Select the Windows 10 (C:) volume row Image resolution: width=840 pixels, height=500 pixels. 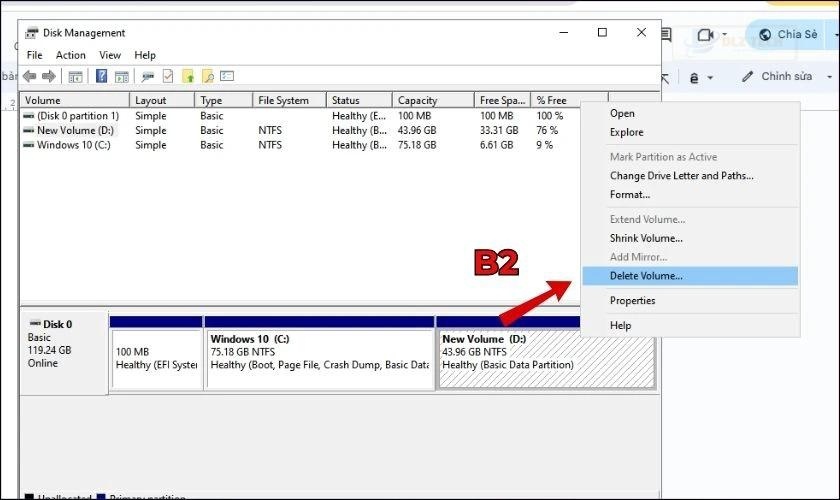click(x=76, y=145)
